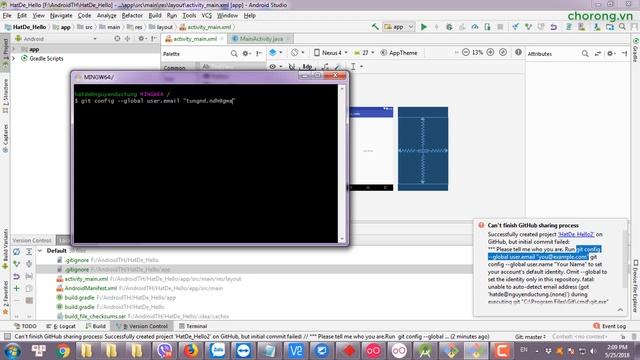Click the Revert undo arrow in main toolbar
This screenshot has width=640, height=360.
coord(553,27)
